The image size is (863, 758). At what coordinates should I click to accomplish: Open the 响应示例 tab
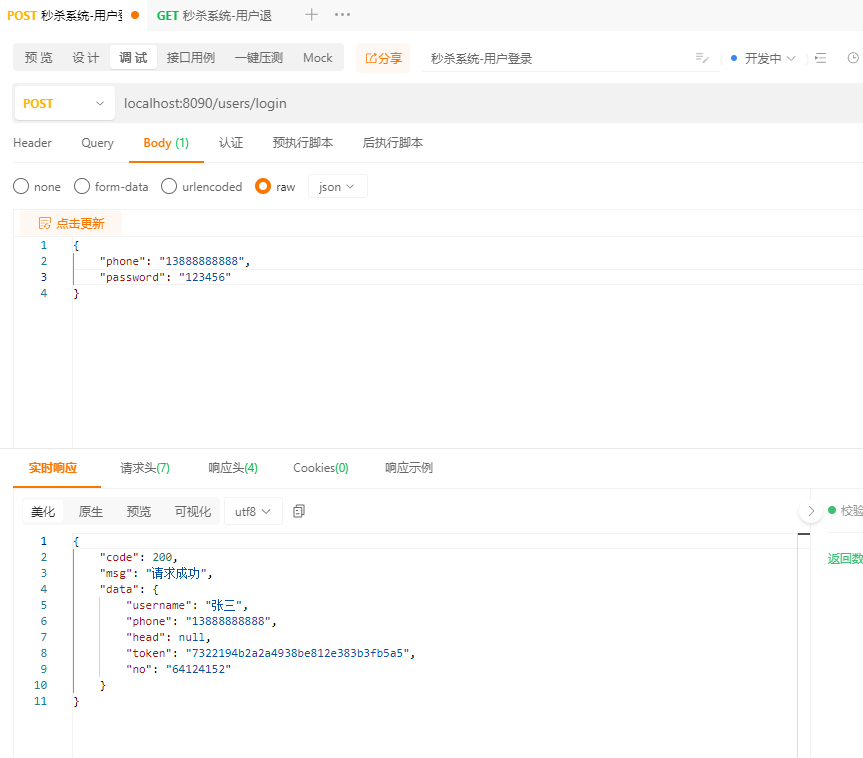tap(409, 468)
